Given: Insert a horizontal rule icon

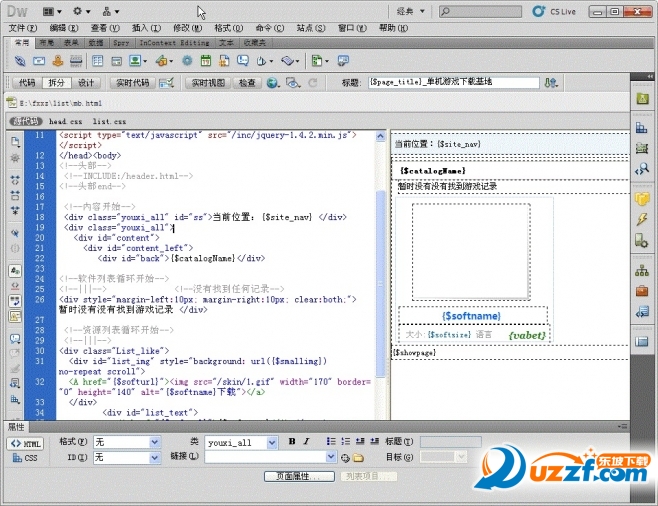Looking at the screenshot, I should pos(76,61).
